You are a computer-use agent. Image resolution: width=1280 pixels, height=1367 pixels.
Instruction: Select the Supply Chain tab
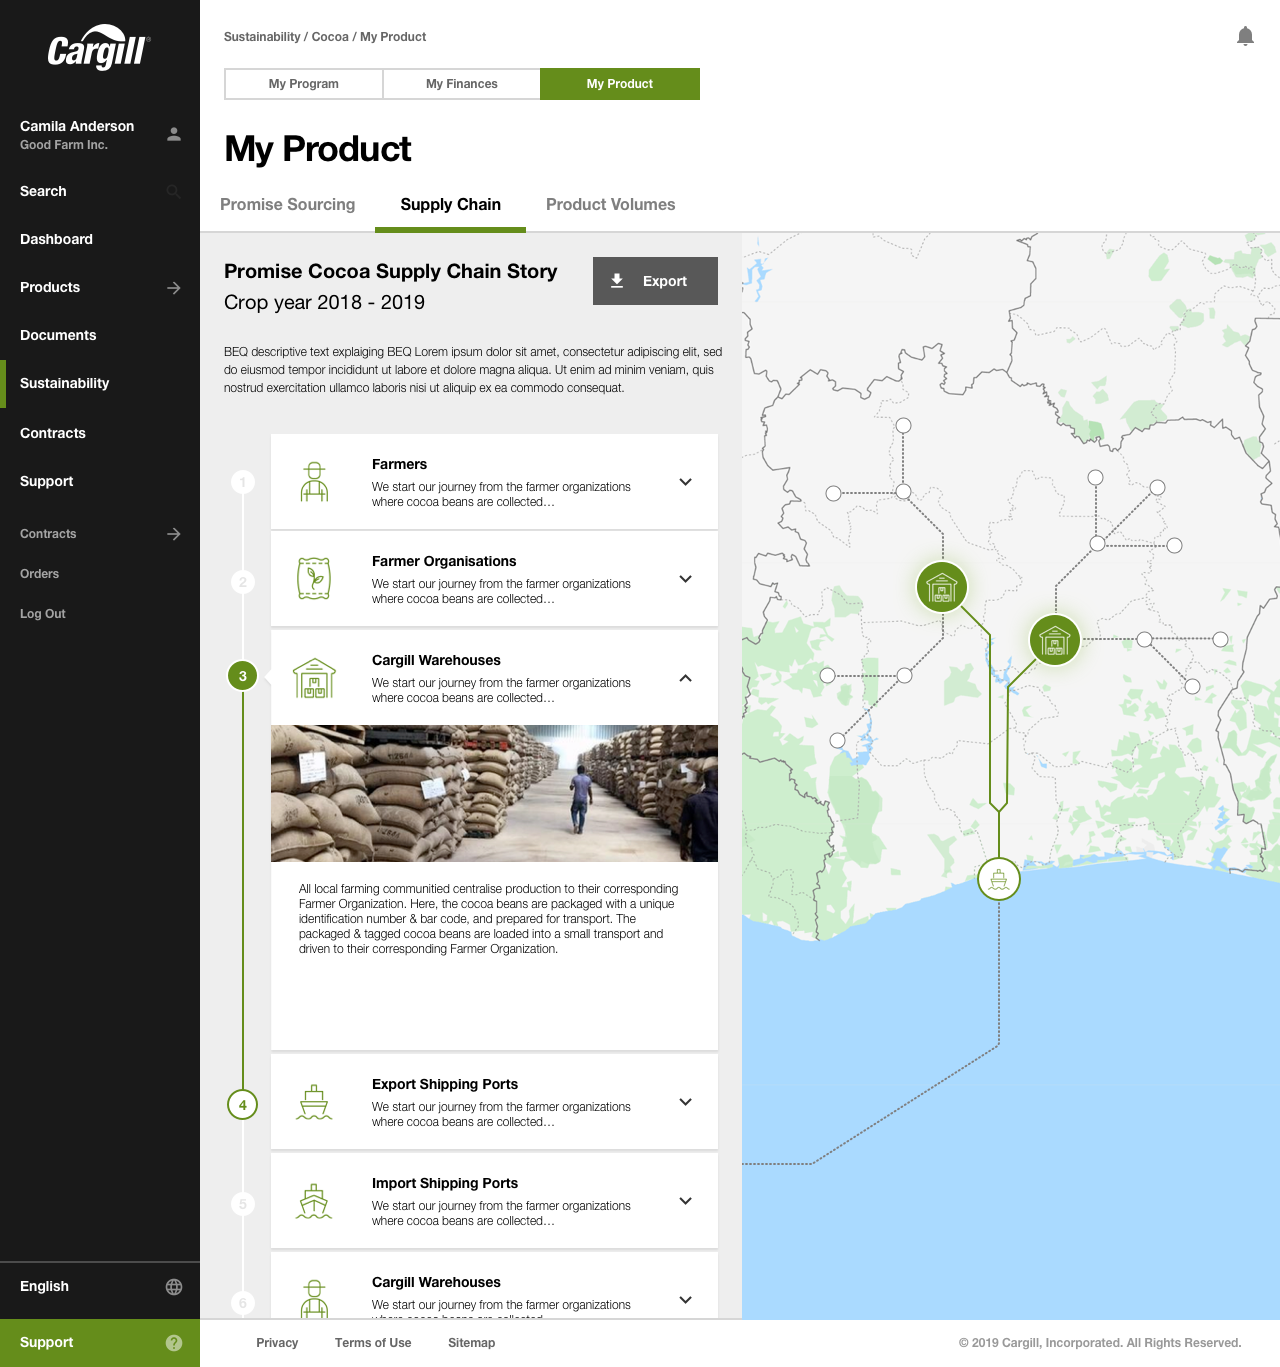click(451, 205)
